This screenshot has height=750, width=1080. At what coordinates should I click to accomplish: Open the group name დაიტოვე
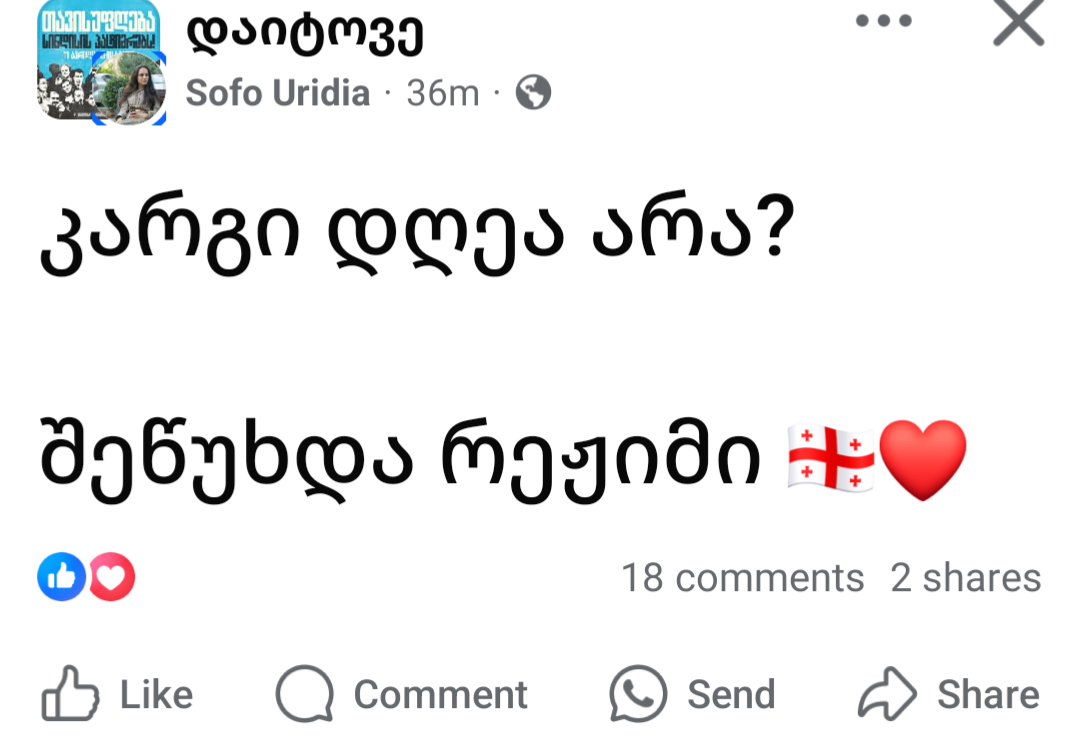305,37
